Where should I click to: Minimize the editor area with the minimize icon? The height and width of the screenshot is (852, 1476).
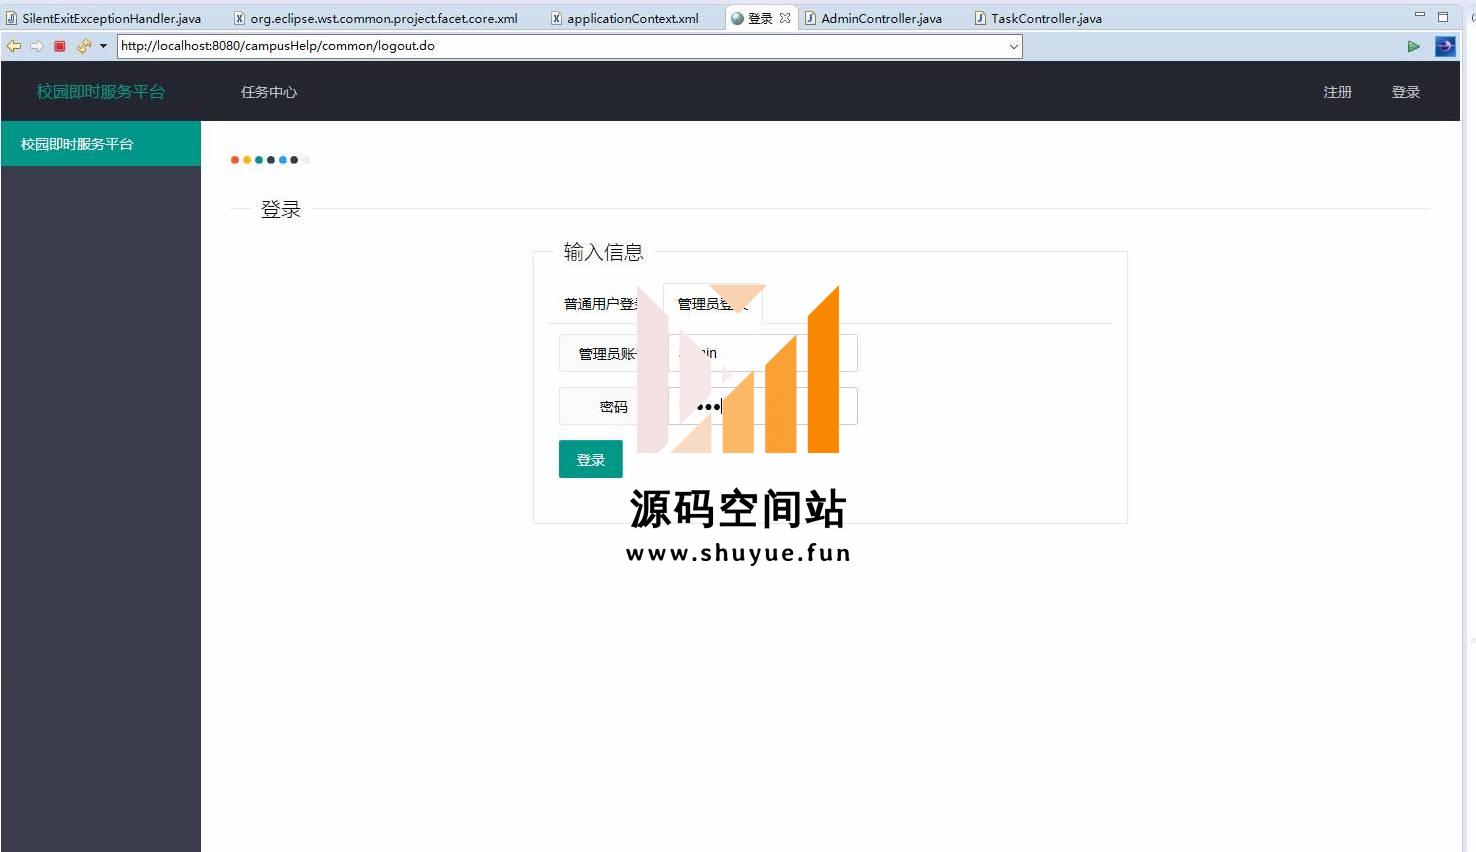[1419, 15]
